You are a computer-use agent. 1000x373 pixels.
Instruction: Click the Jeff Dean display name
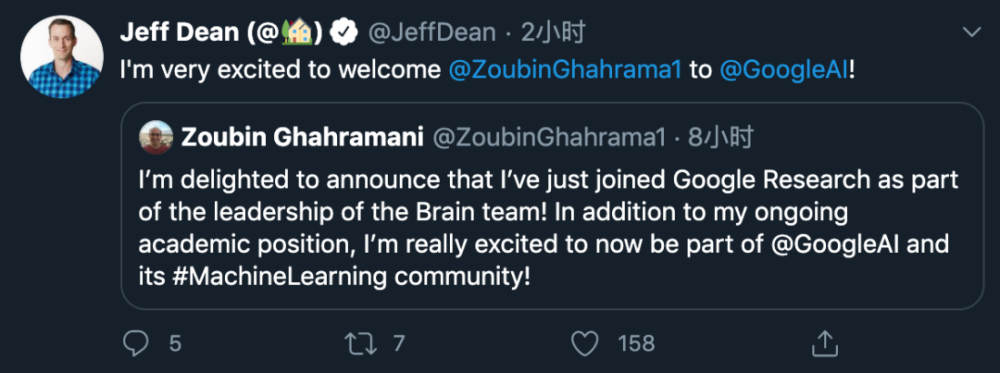click(224, 33)
